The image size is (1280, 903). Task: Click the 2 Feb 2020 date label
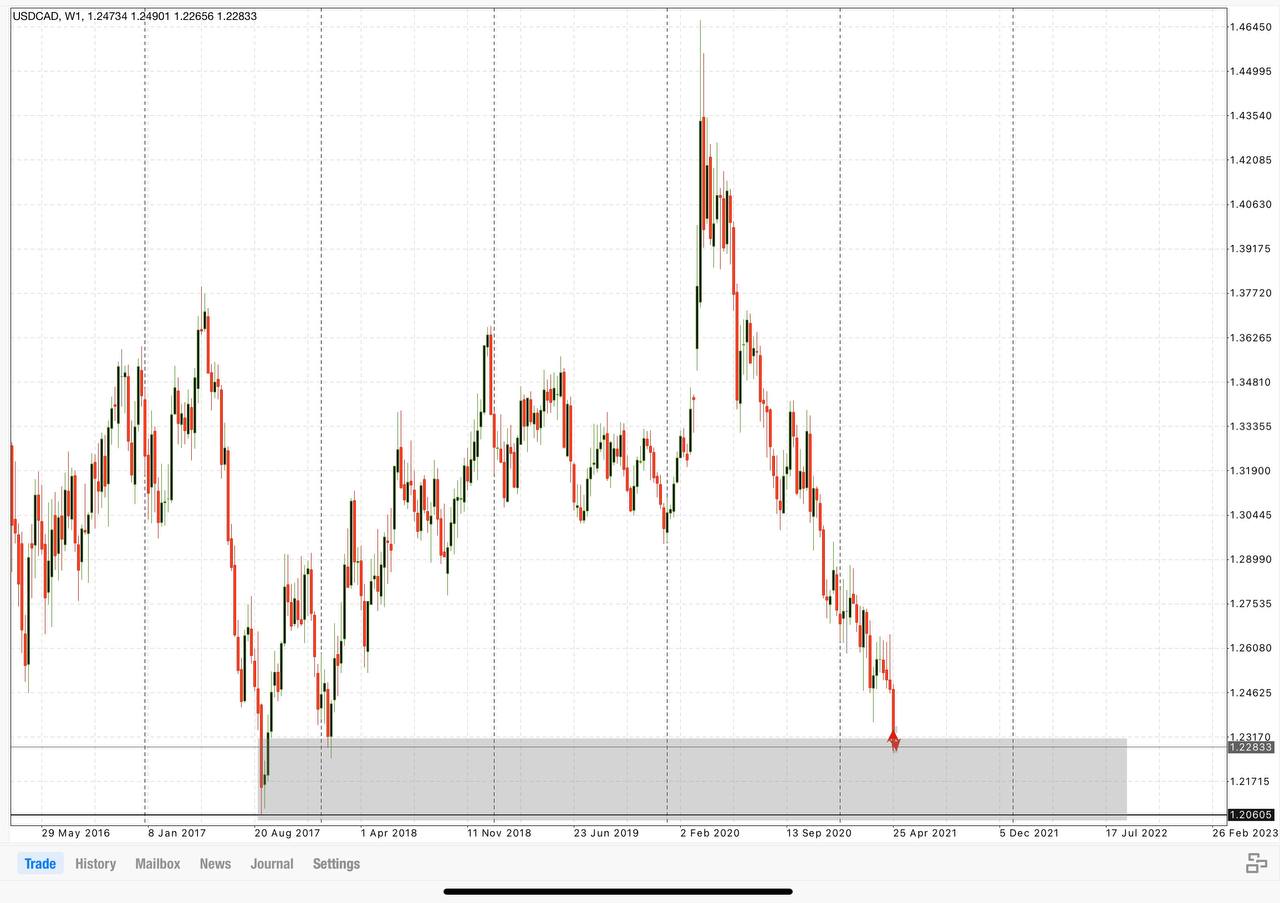tap(710, 832)
